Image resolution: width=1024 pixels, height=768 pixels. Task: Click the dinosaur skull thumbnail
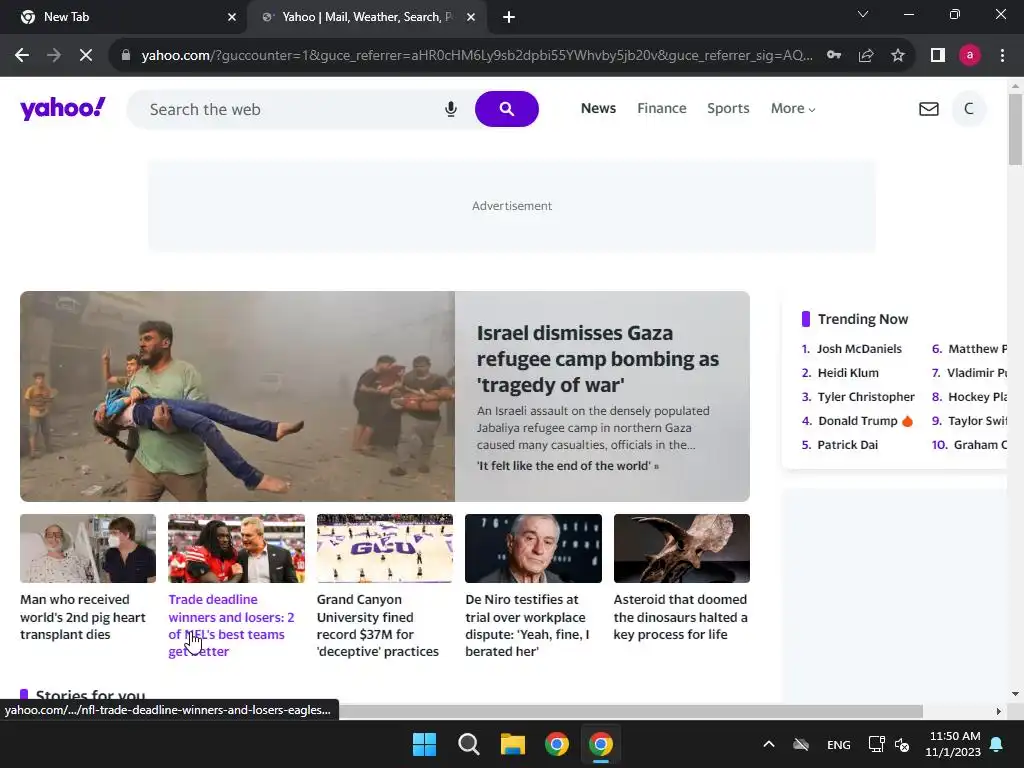681,548
